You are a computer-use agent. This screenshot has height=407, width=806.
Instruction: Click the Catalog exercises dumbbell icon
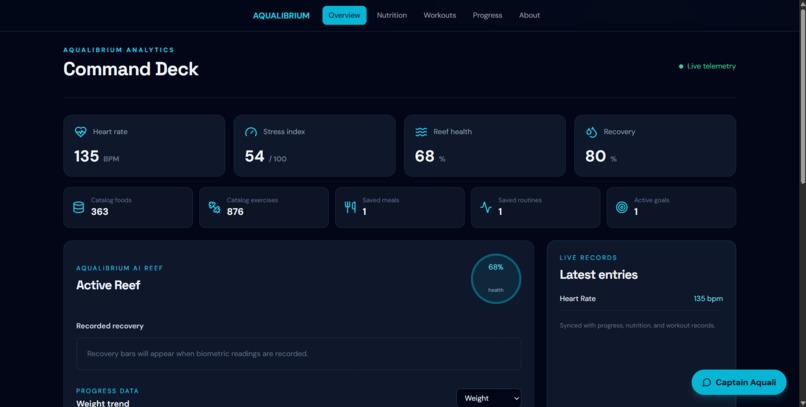point(214,207)
